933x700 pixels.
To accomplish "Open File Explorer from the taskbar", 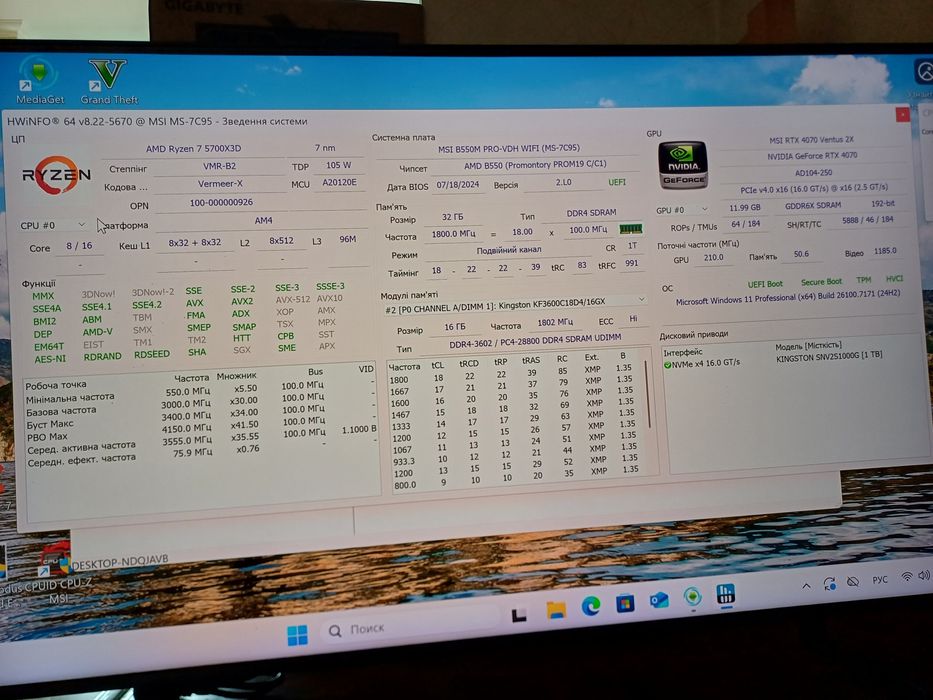I will tap(556, 610).
